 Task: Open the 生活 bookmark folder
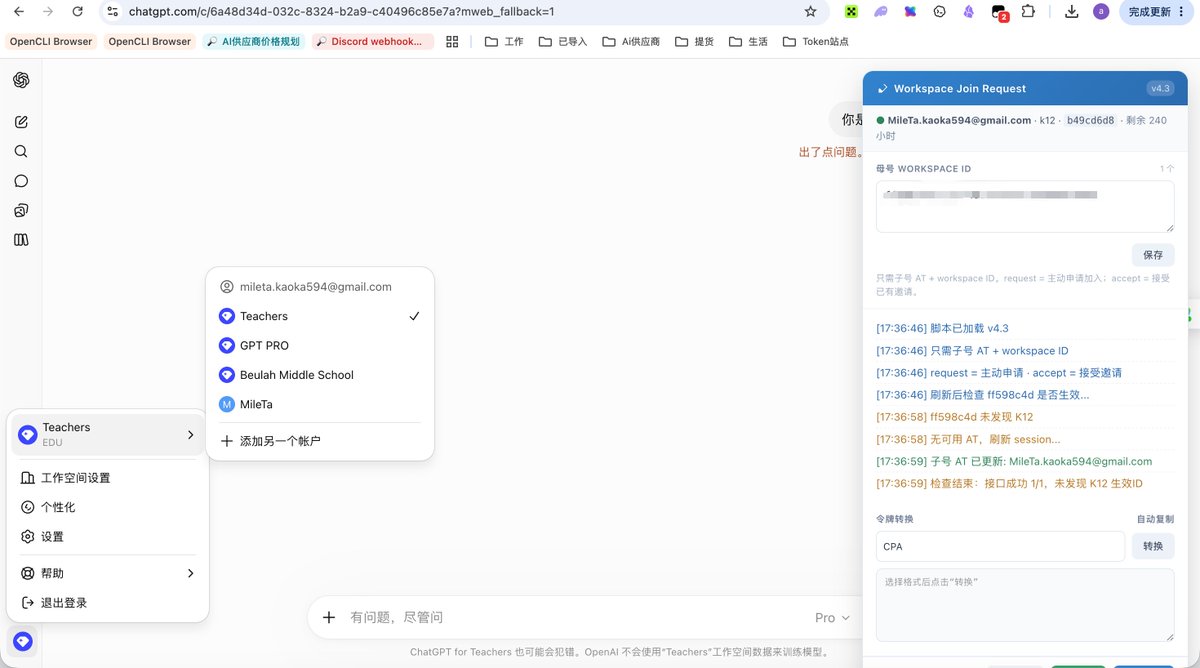coord(749,41)
